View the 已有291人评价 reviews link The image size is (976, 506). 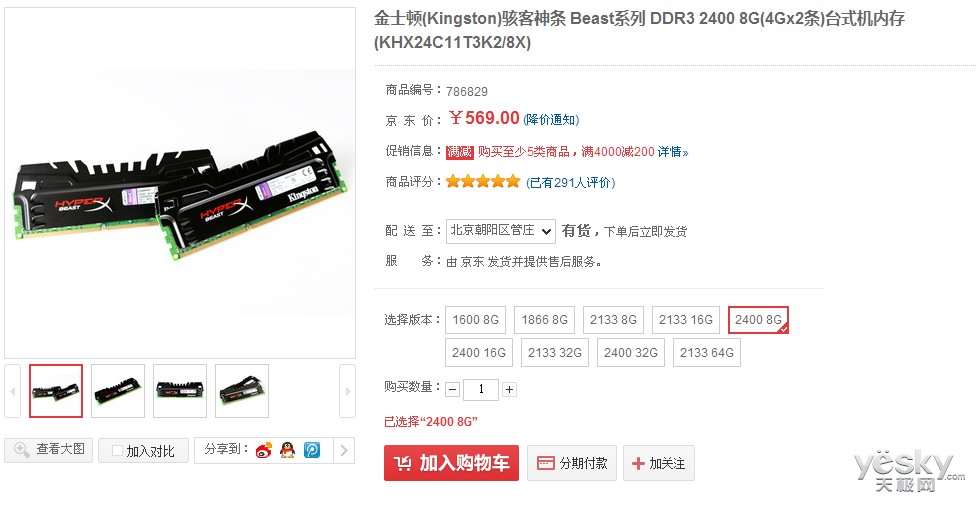click(571, 182)
